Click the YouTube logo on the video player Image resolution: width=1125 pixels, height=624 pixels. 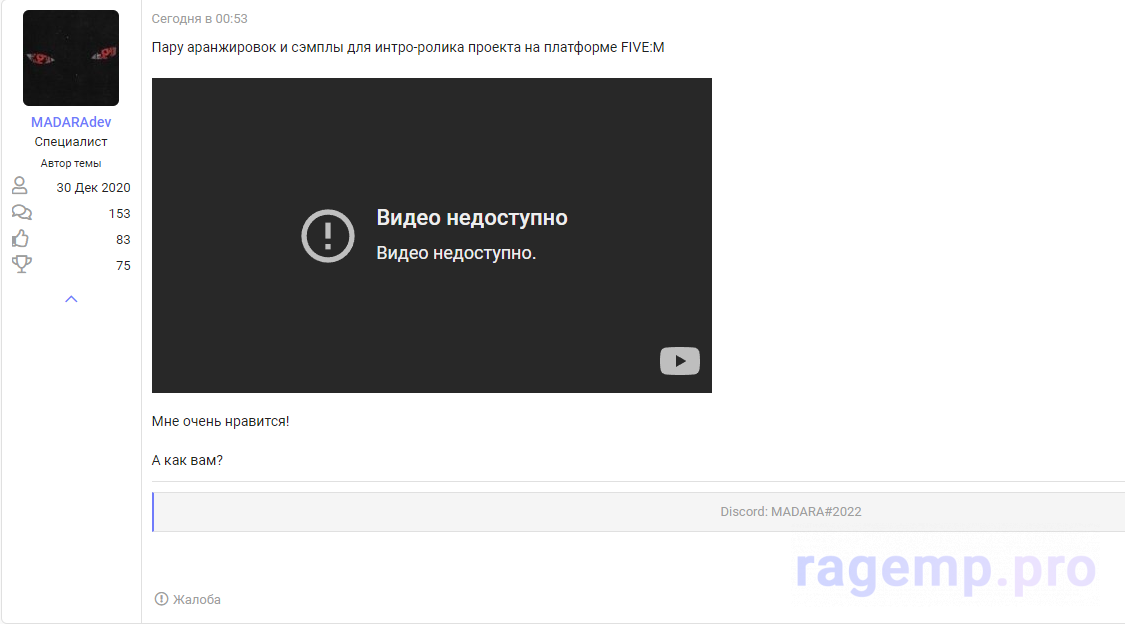pos(679,361)
